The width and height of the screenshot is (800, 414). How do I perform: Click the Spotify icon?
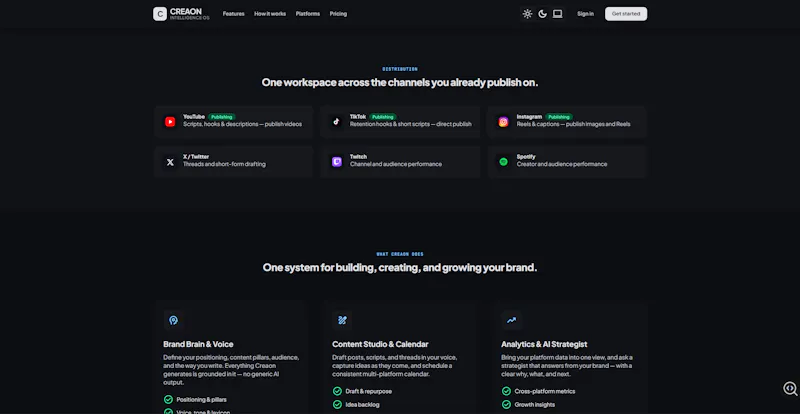tap(504, 162)
